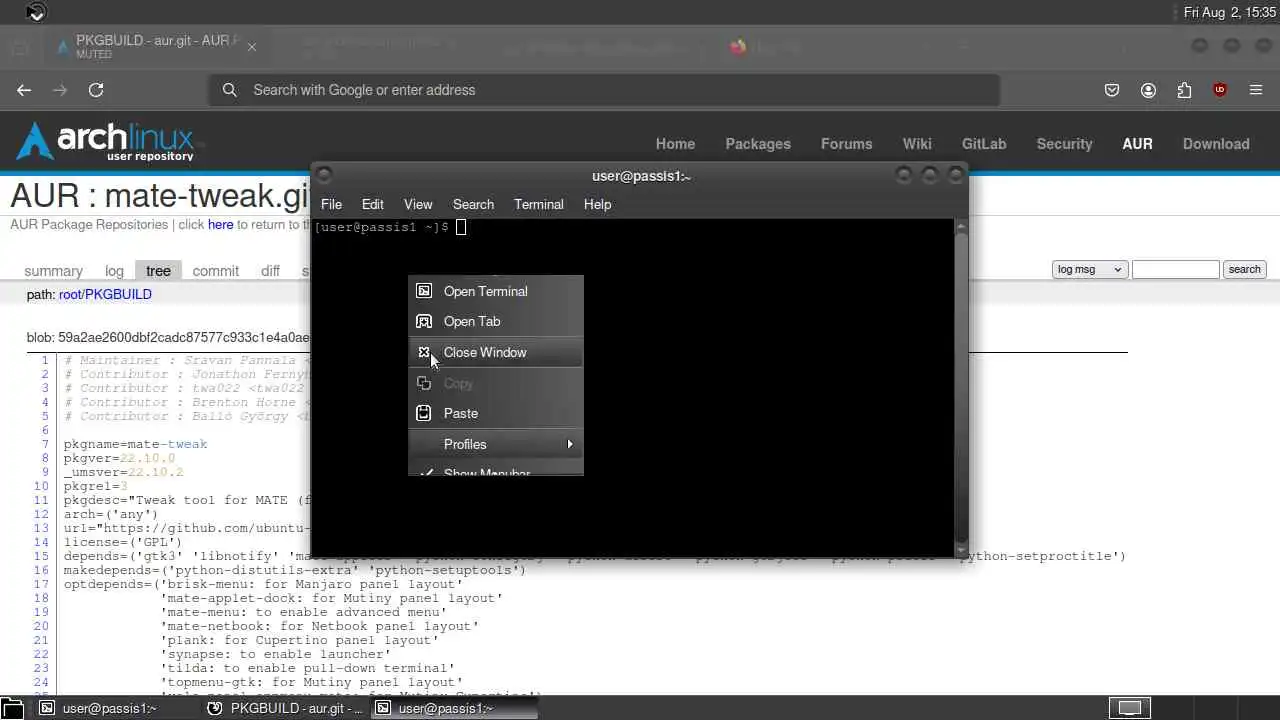Click the workspace switcher in bottom panel
Viewport: 1280px width, 720px height.
tap(1129, 708)
